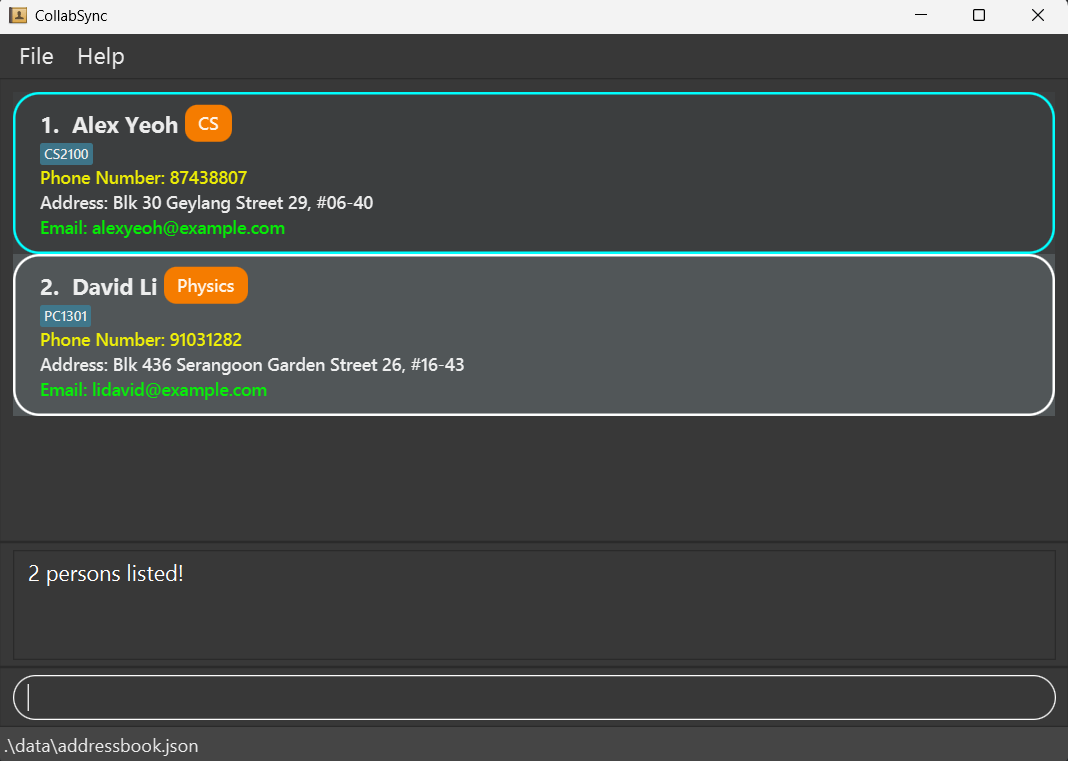Open the File menu
The width and height of the screenshot is (1068, 761).
(x=36, y=56)
